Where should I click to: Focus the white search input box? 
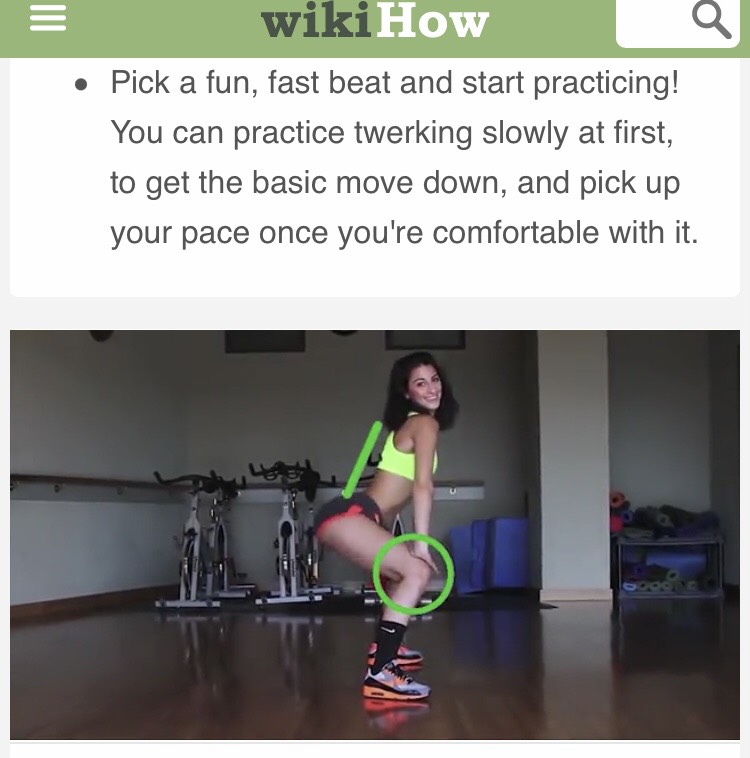677,22
